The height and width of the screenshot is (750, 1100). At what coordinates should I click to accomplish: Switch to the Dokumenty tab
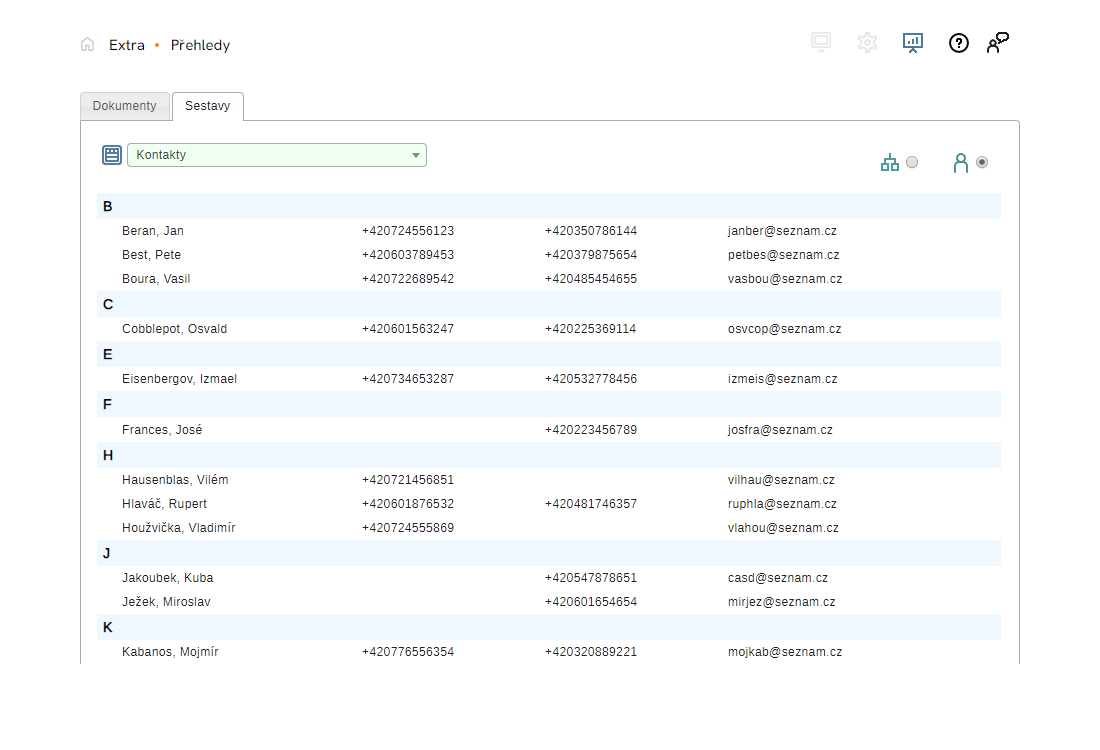pos(125,106)
